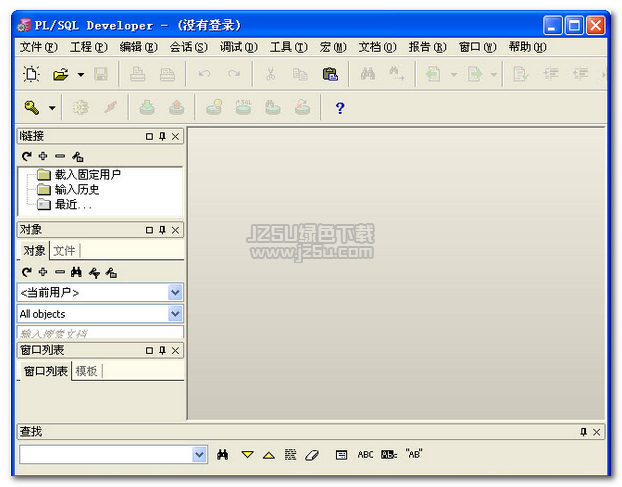Maximize the 链接 panel
622x487 pixels.
(149, 136)
